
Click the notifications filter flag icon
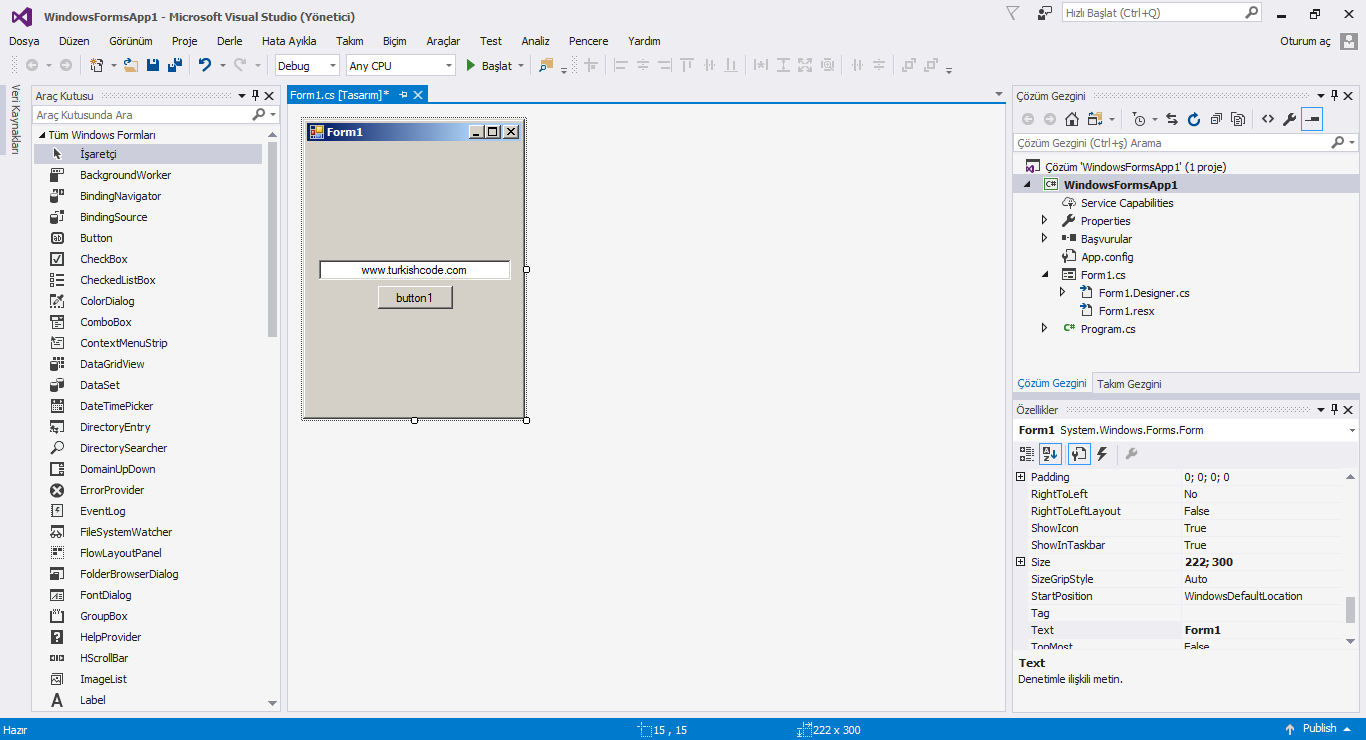(1012, 13)
